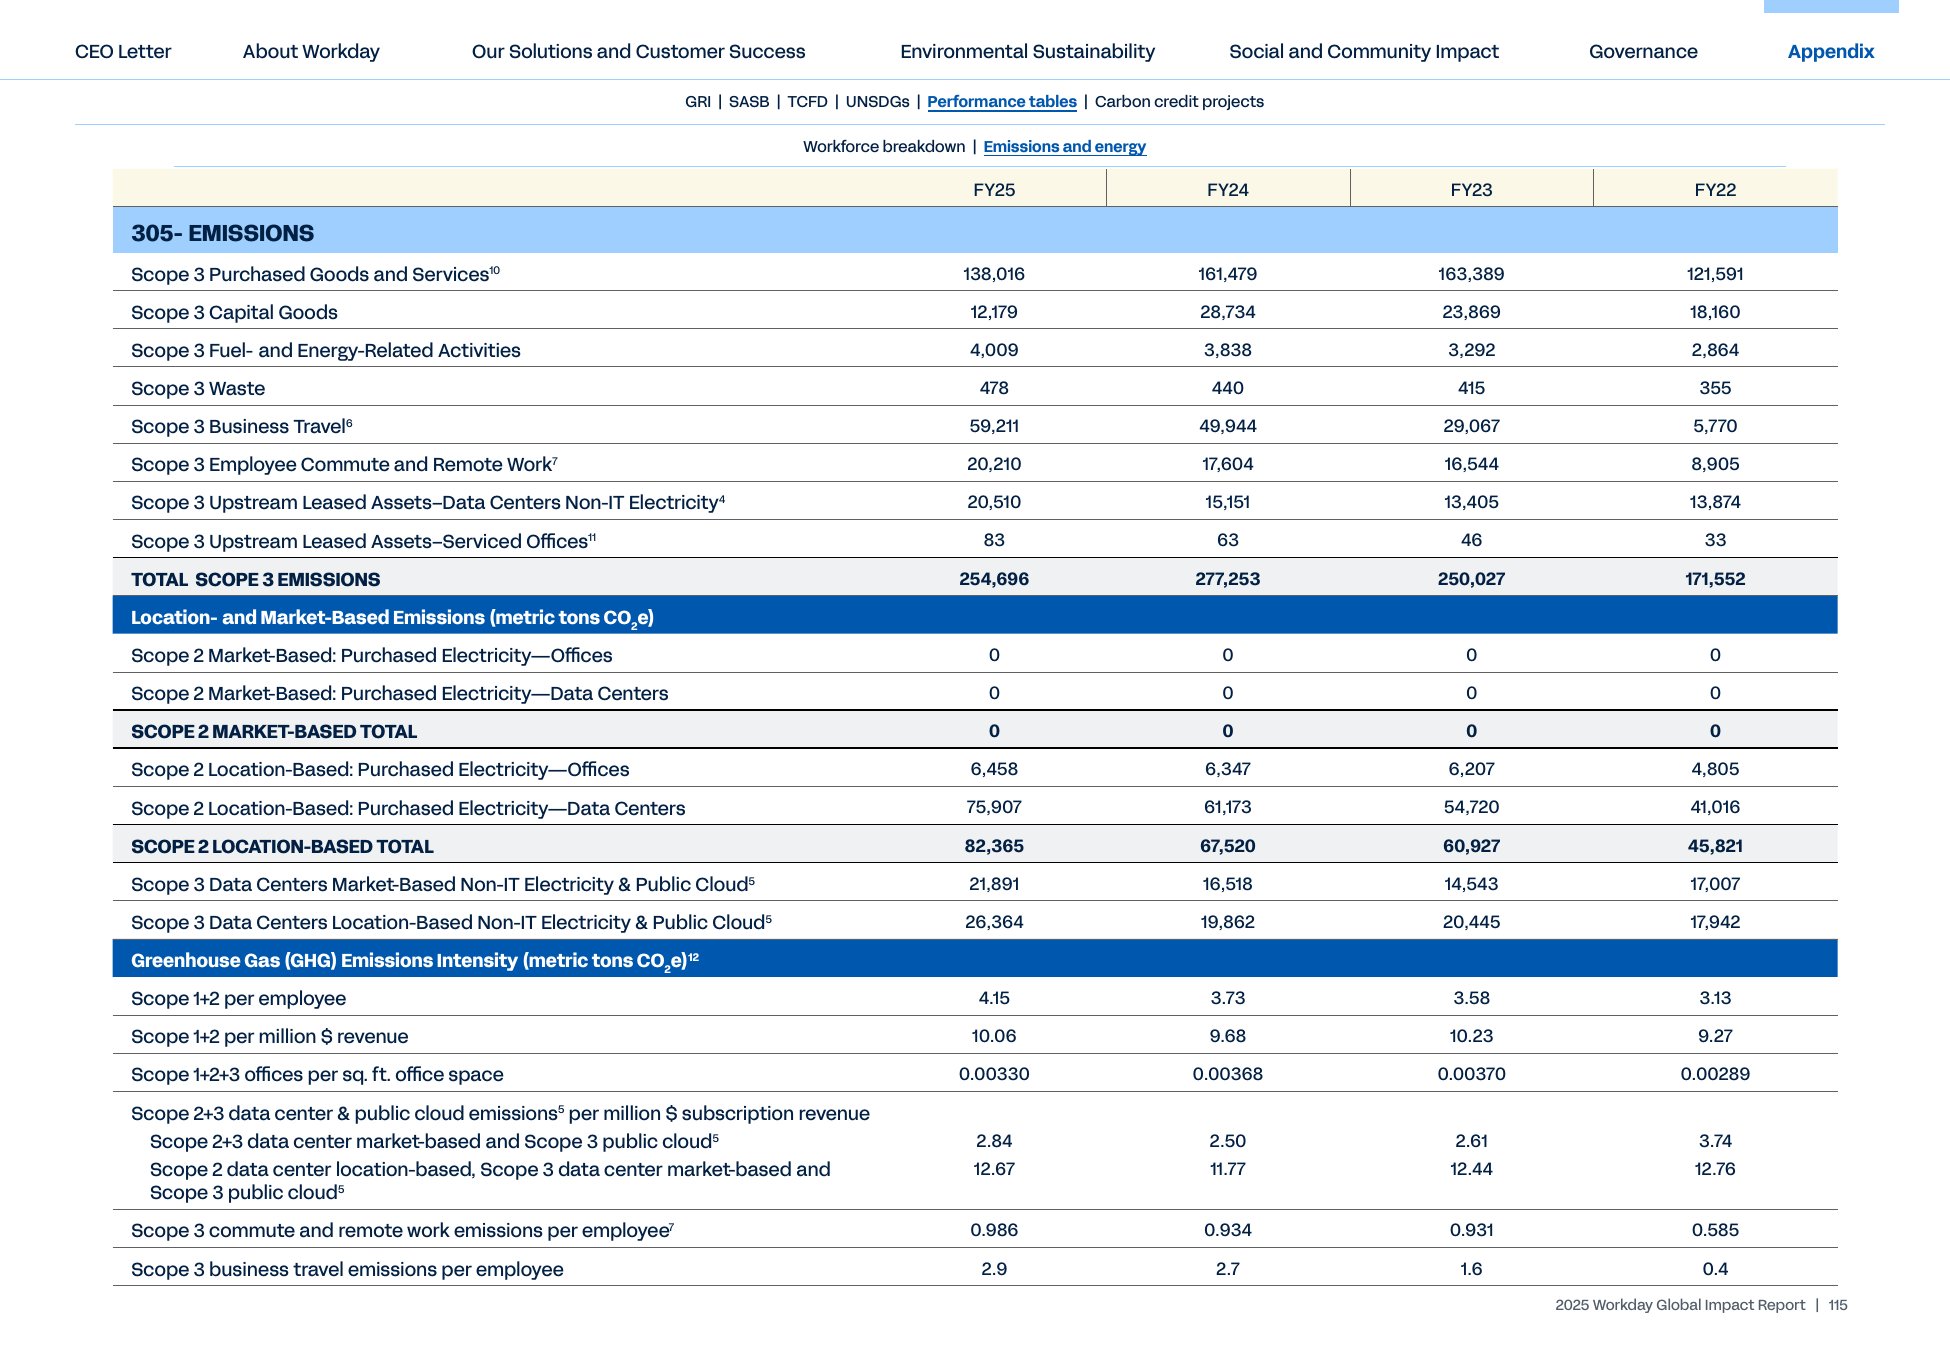1950x1350 pixels.
Task: Click the FY25 value 82,365
Action: [994, 846]
